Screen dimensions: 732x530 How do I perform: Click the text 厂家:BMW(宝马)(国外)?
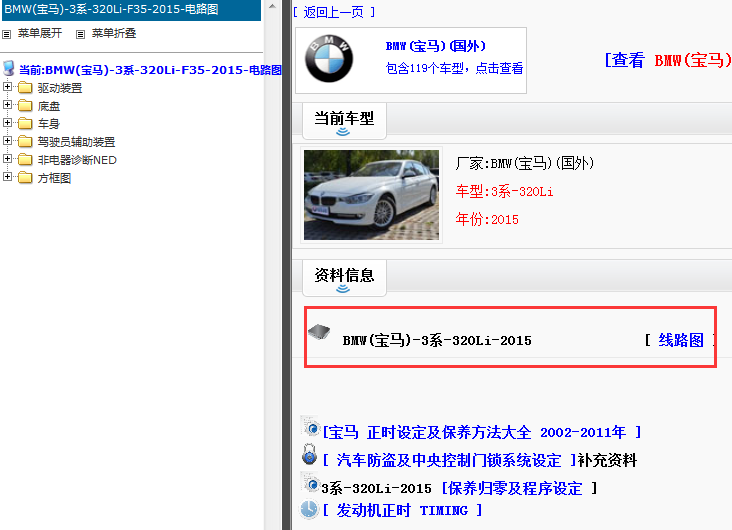coord(525,163)
